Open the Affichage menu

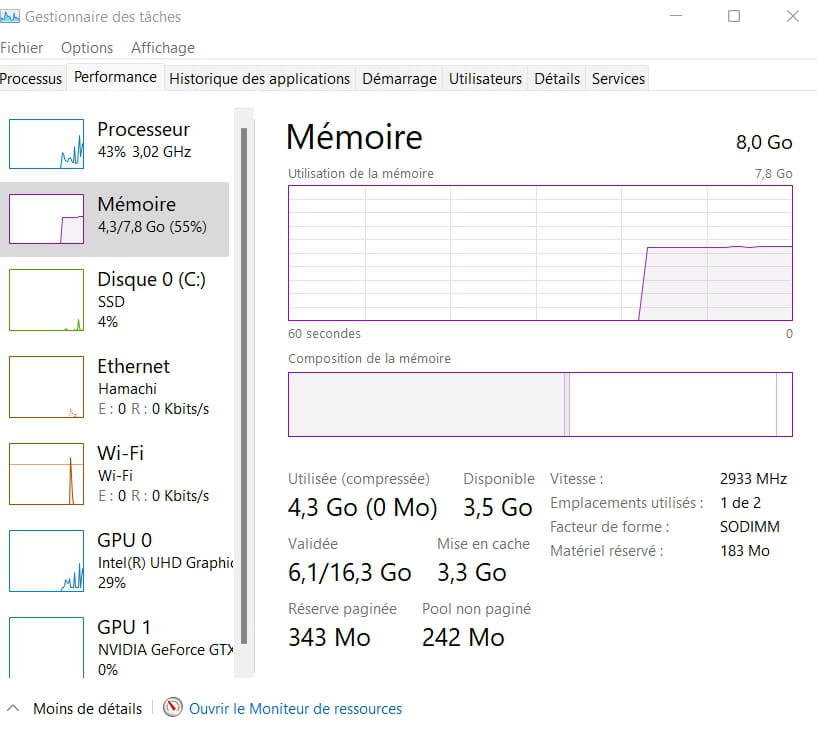[163, 48]
